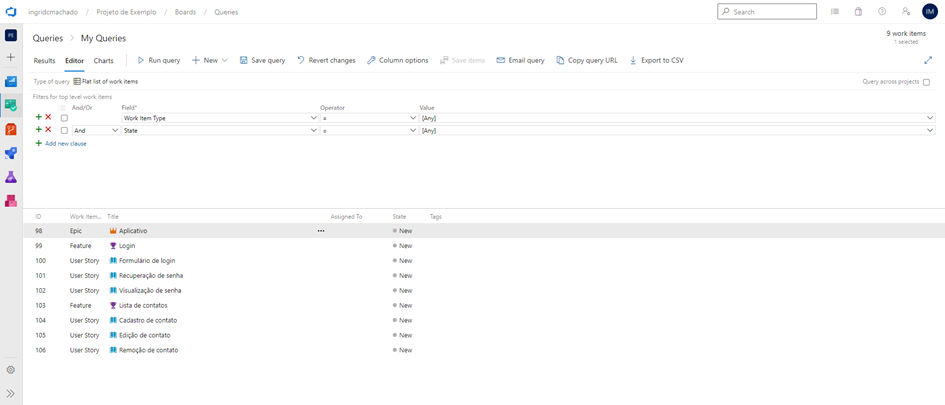Open actions ellipsis for Aplicativo row

point(321,231)
